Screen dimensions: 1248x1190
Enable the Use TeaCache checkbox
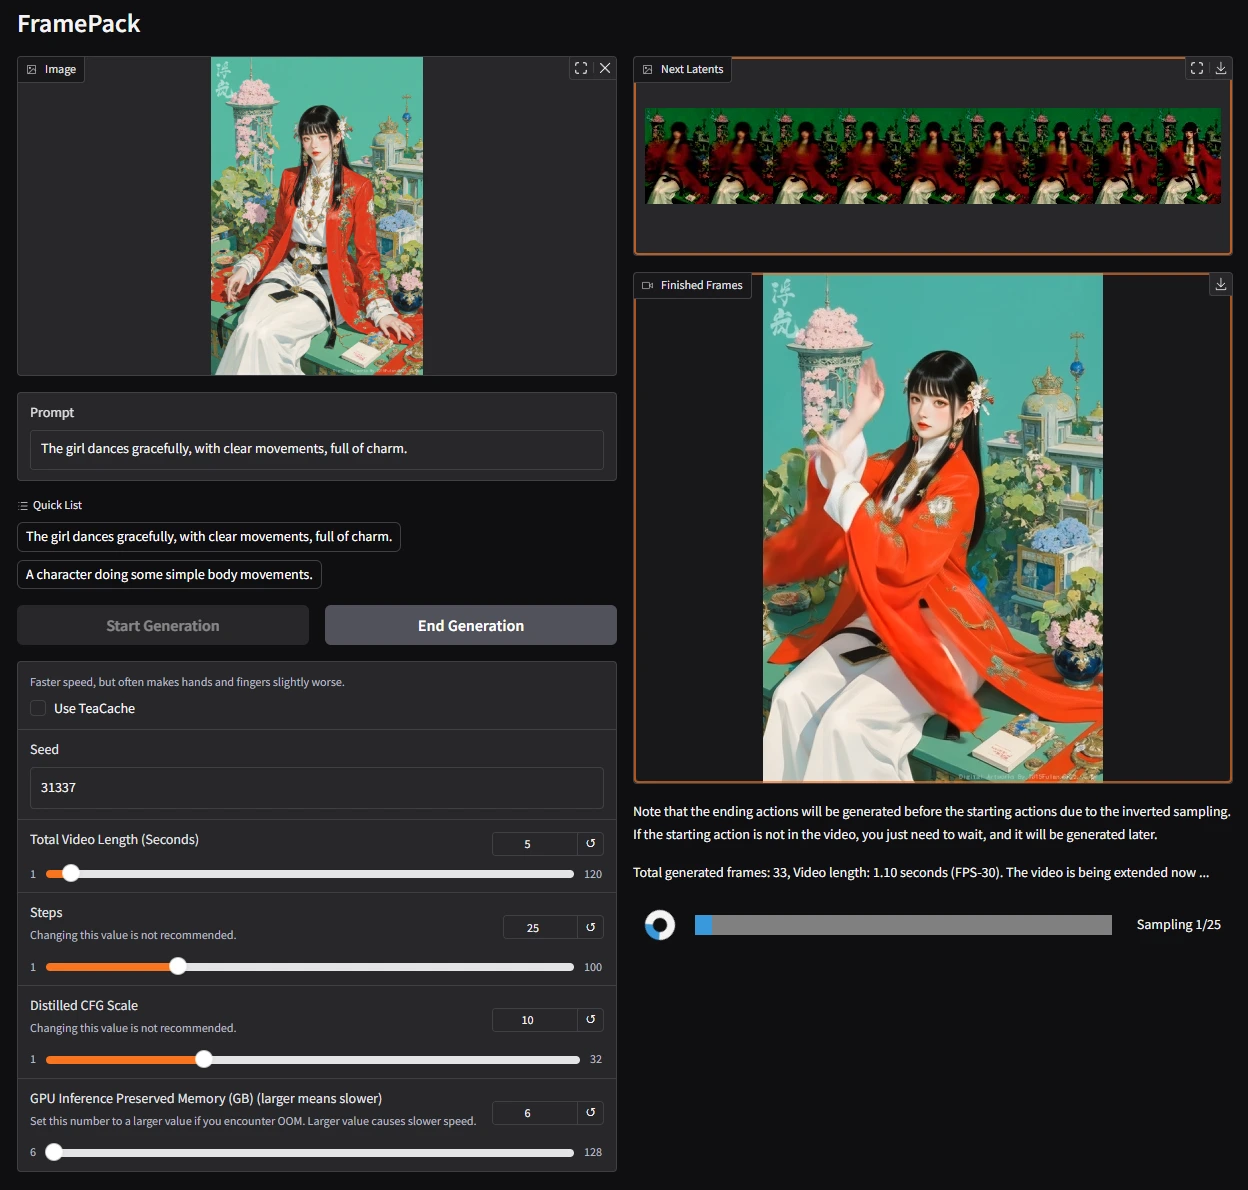coord(38,708)
